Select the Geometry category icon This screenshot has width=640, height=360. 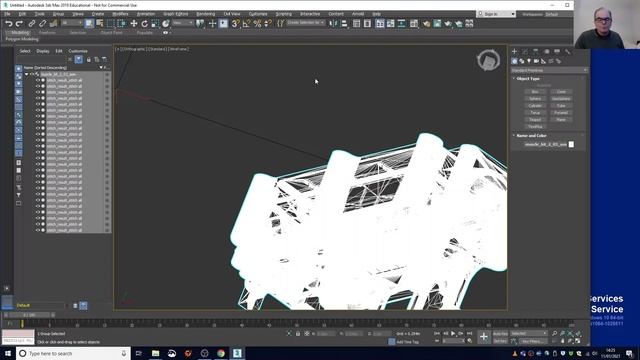pyautogui.click(x=514, y=61)
